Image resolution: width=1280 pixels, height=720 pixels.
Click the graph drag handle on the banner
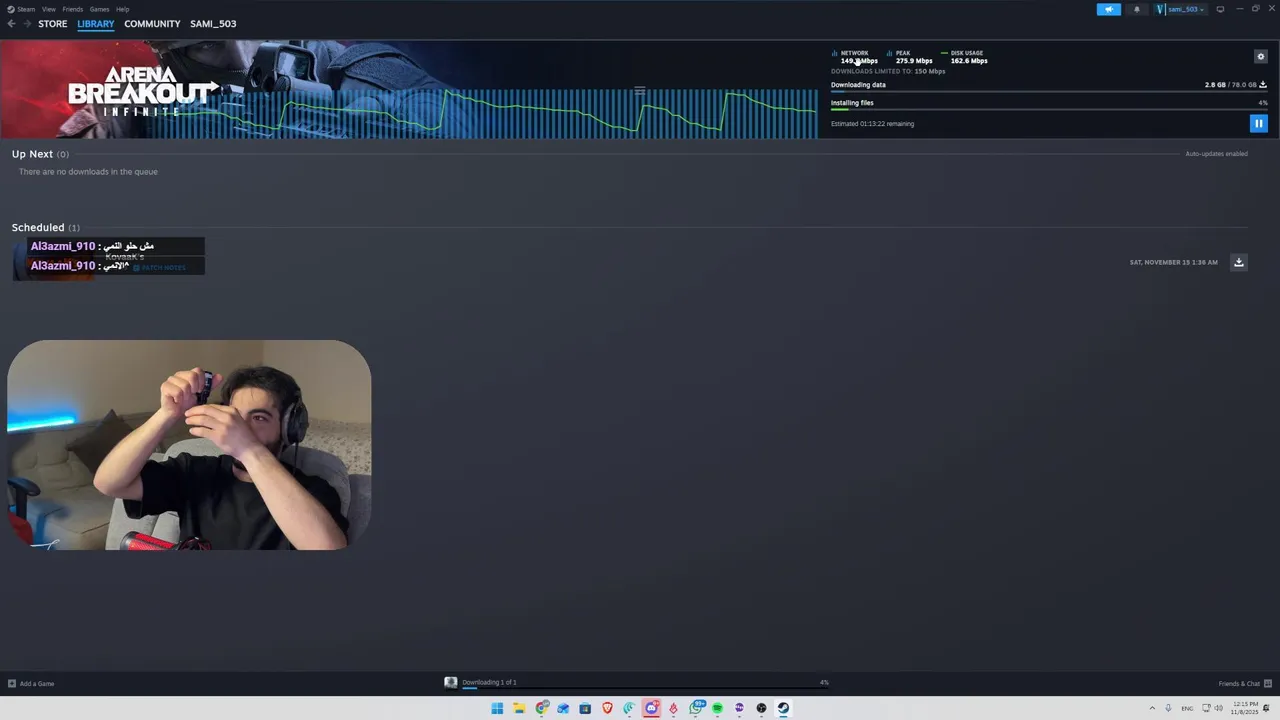[639, 90]
